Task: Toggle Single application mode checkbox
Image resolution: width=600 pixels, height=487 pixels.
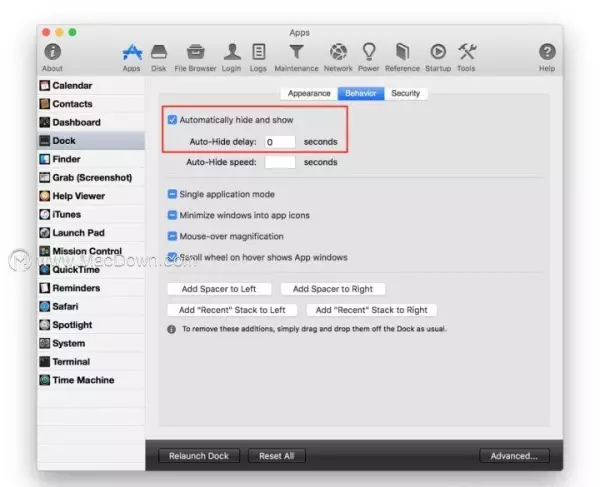Action: coord(172,194)
